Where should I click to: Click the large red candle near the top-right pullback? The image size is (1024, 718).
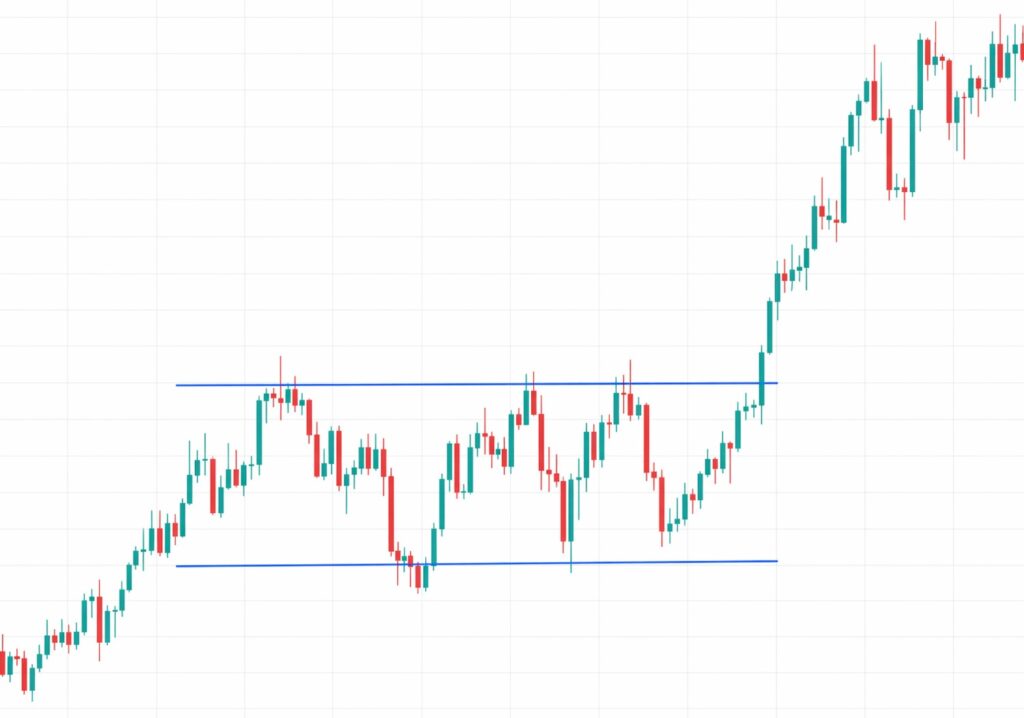[x=889, y=153]
